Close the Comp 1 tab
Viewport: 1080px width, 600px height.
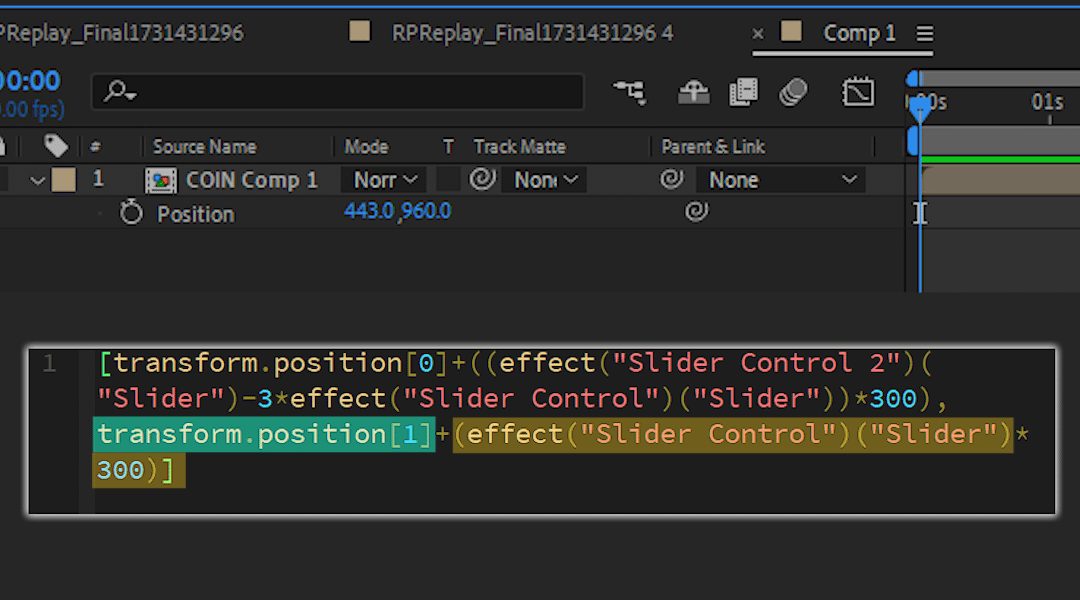pyautogui.click(x=758, y=34)
